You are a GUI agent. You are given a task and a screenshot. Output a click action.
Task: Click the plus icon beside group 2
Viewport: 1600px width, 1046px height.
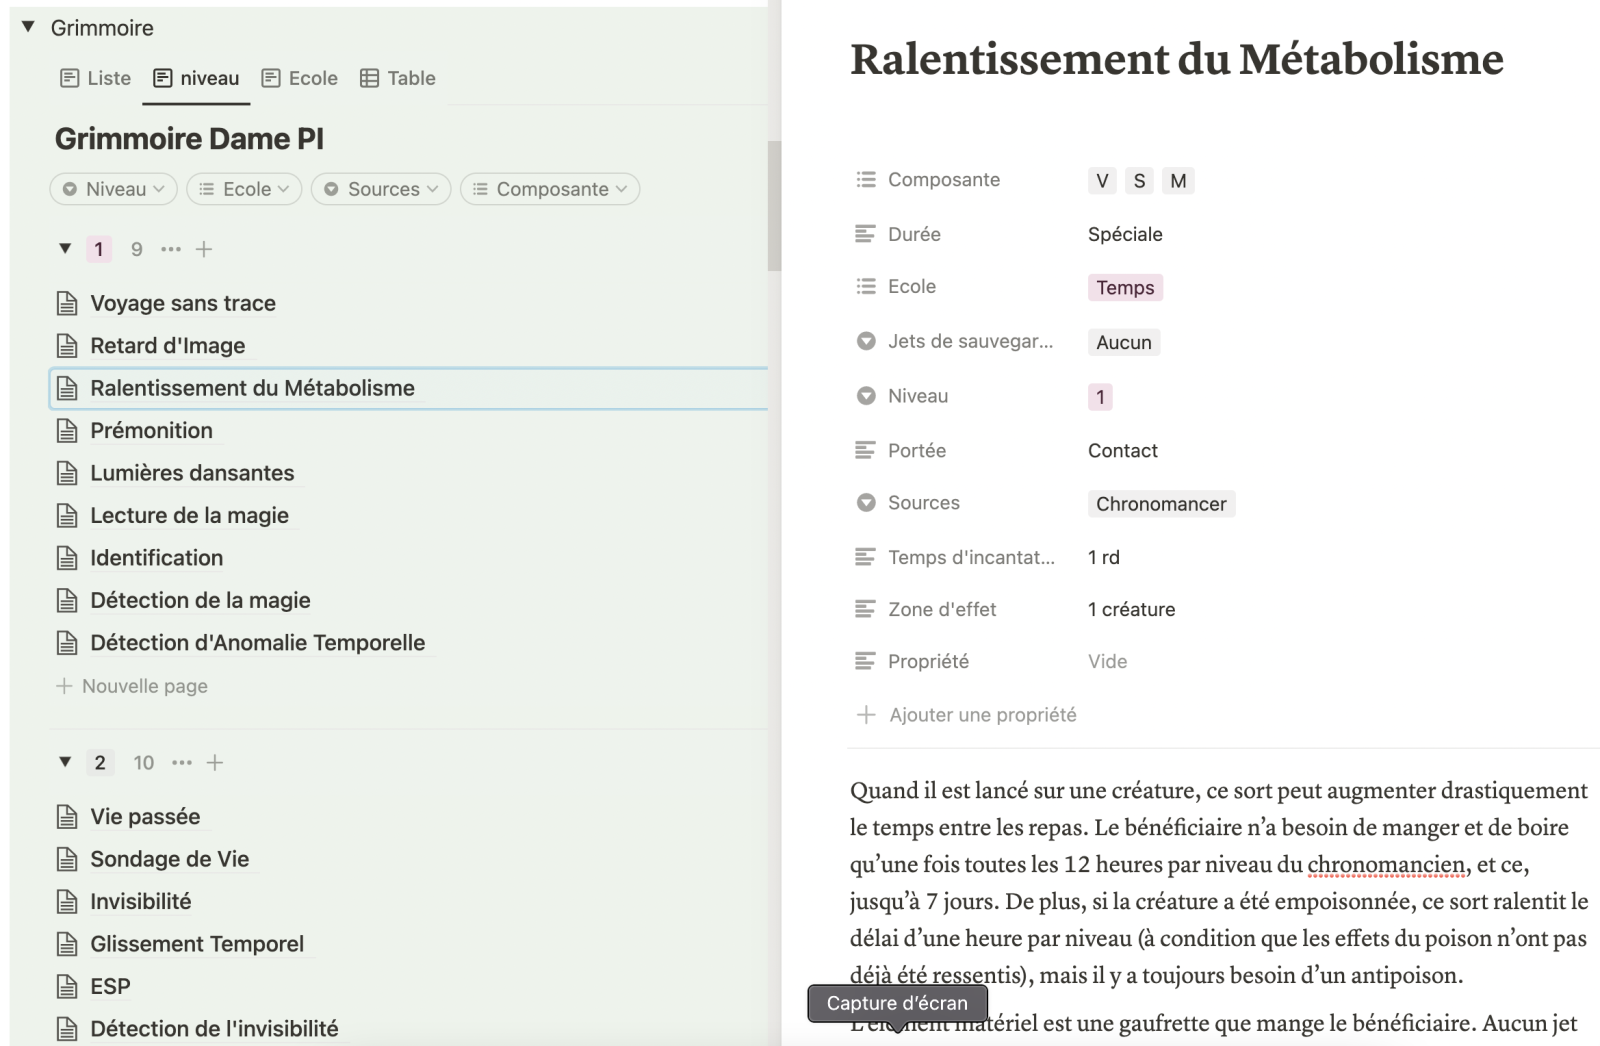(x=215, y=763)
